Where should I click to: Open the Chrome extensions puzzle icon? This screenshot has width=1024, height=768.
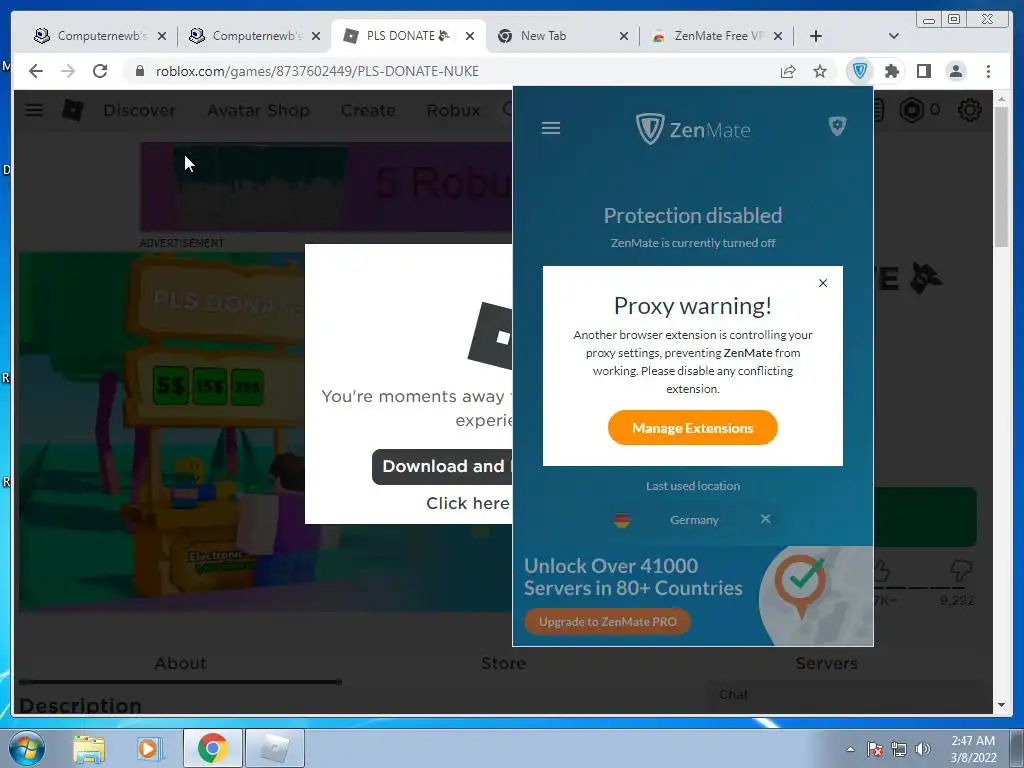click(891, 71)
